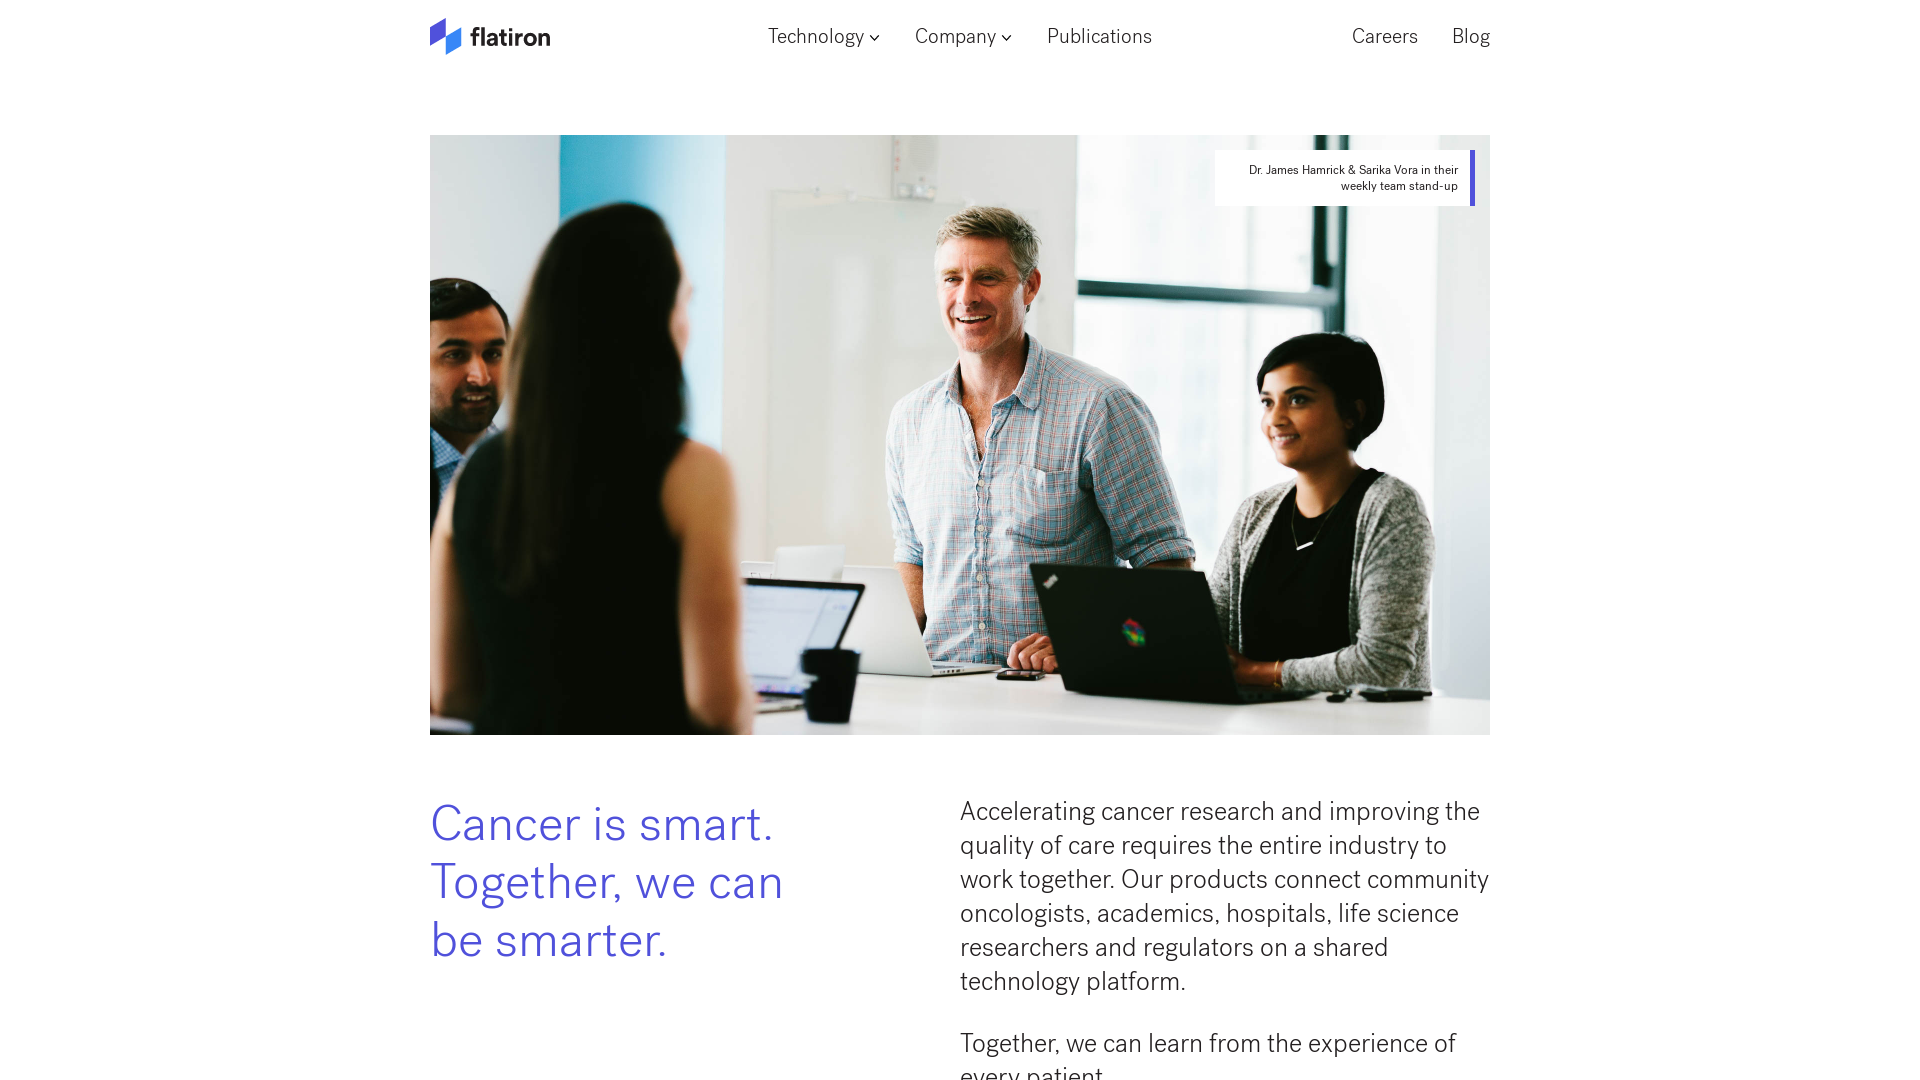Viewport: 1920px width, 1080px height.
Task: Click the purple bar beside the caption
Action: coord(1472,178)
